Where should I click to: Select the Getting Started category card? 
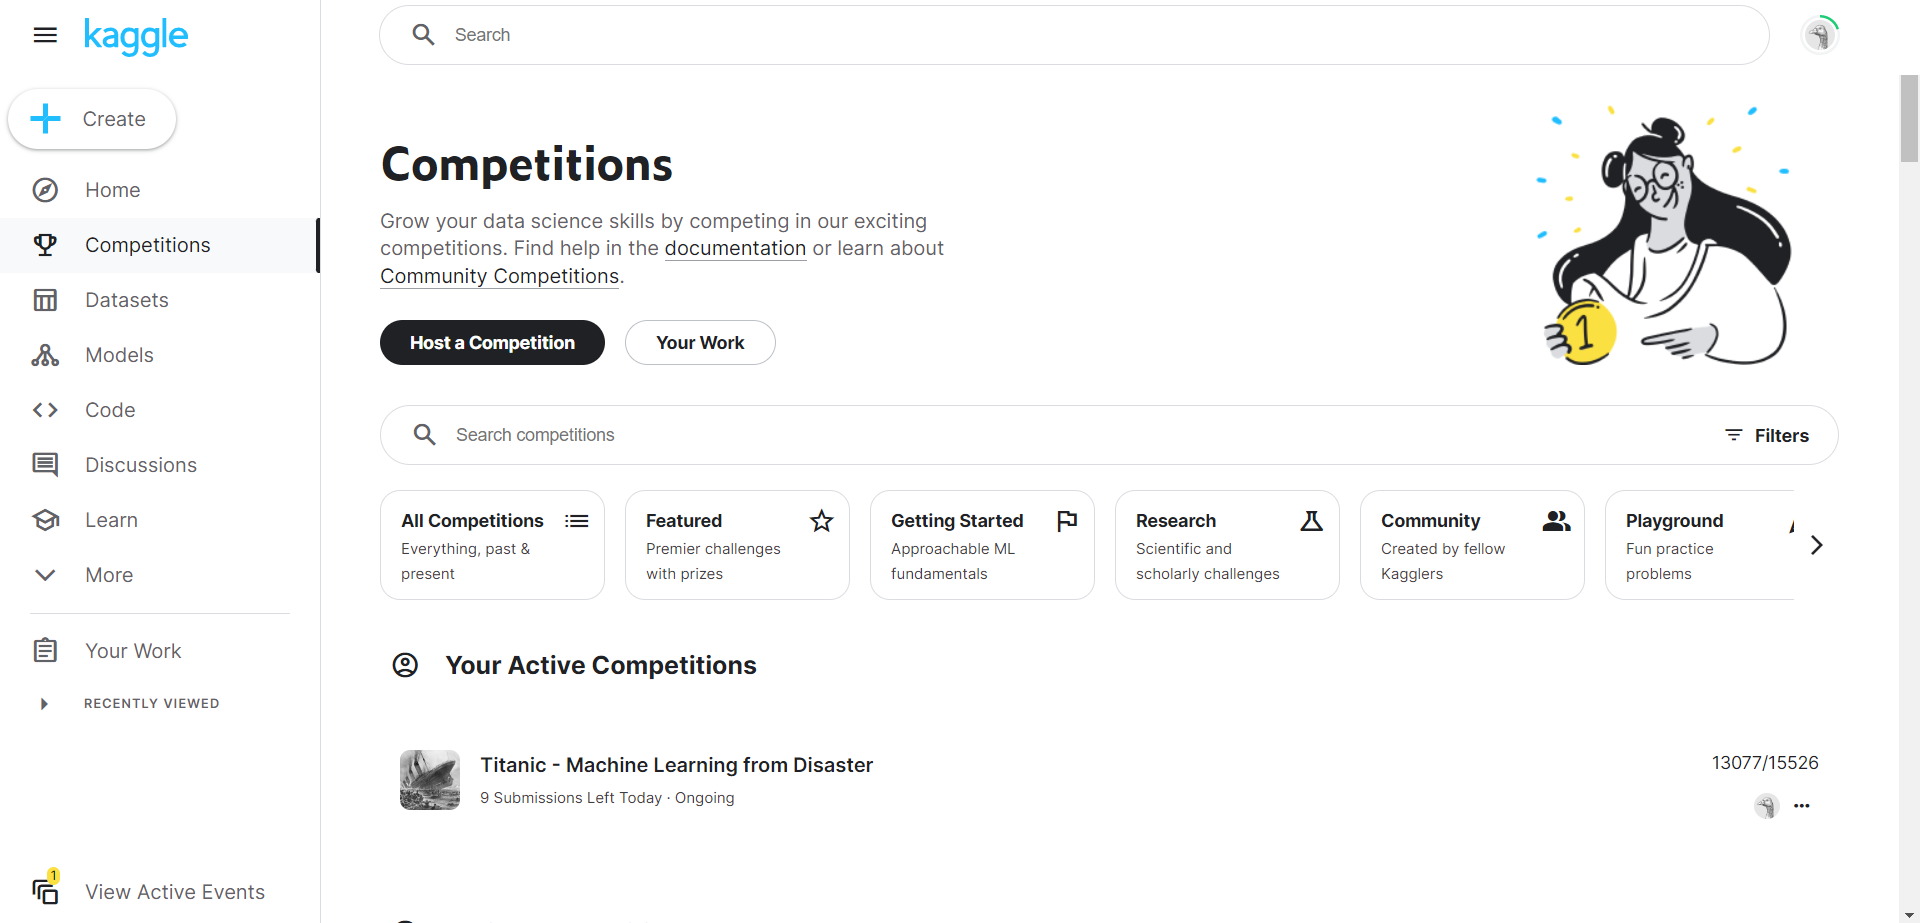tap(982, 545)
